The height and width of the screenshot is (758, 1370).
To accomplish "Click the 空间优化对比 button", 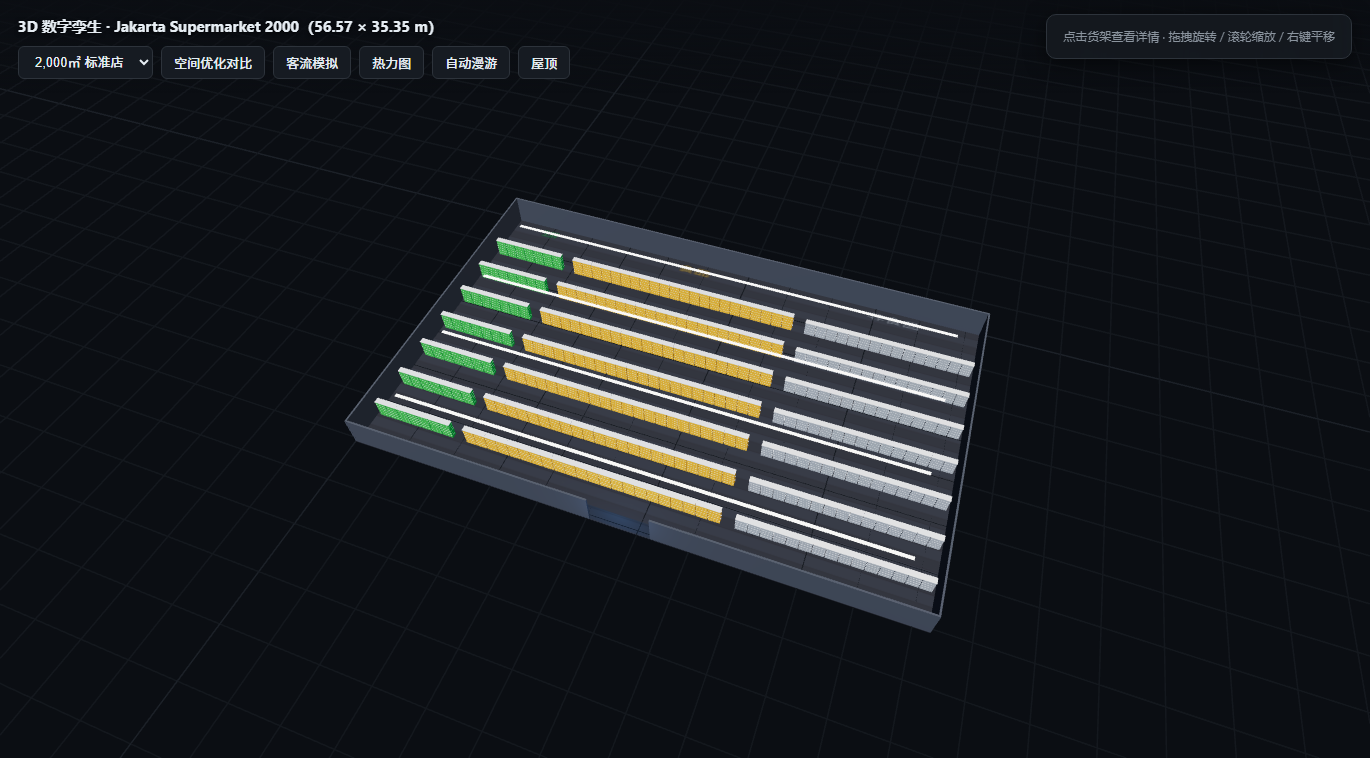I will pos(213,62).
